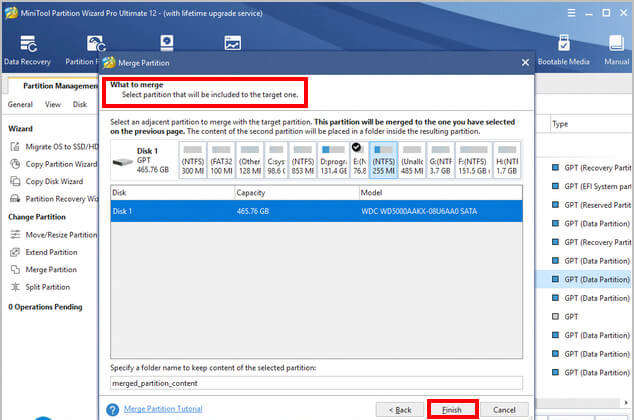
Task: Select the Disk 1 row in the disk list
Action: pyautogui.click(x=316, y=211)
